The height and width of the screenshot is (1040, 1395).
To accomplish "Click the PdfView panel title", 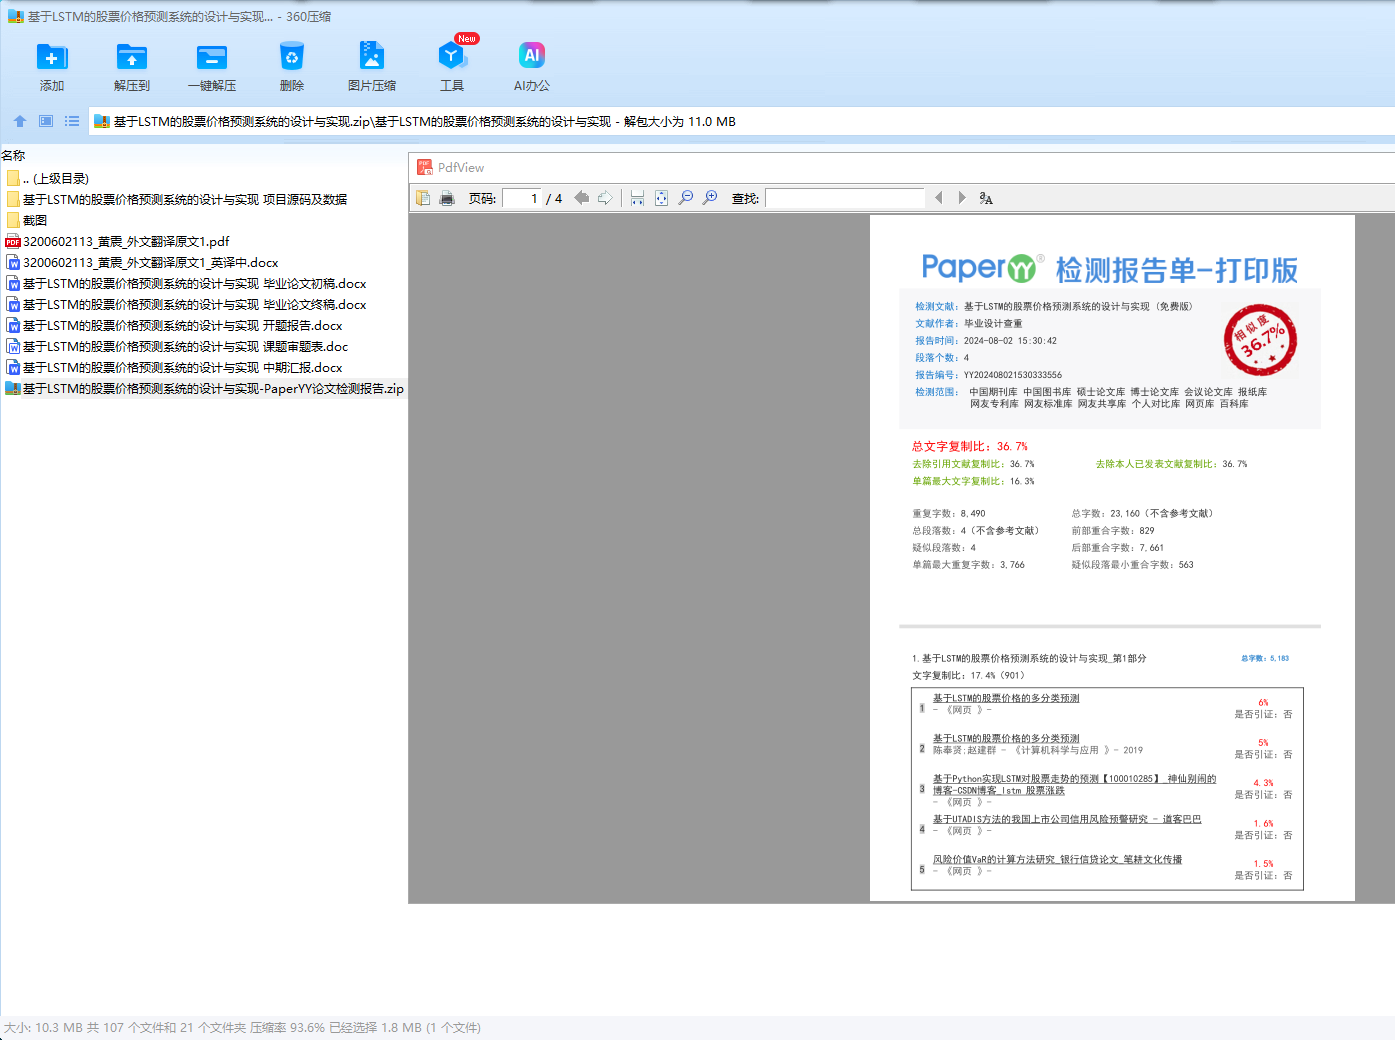I will [461, 168].
